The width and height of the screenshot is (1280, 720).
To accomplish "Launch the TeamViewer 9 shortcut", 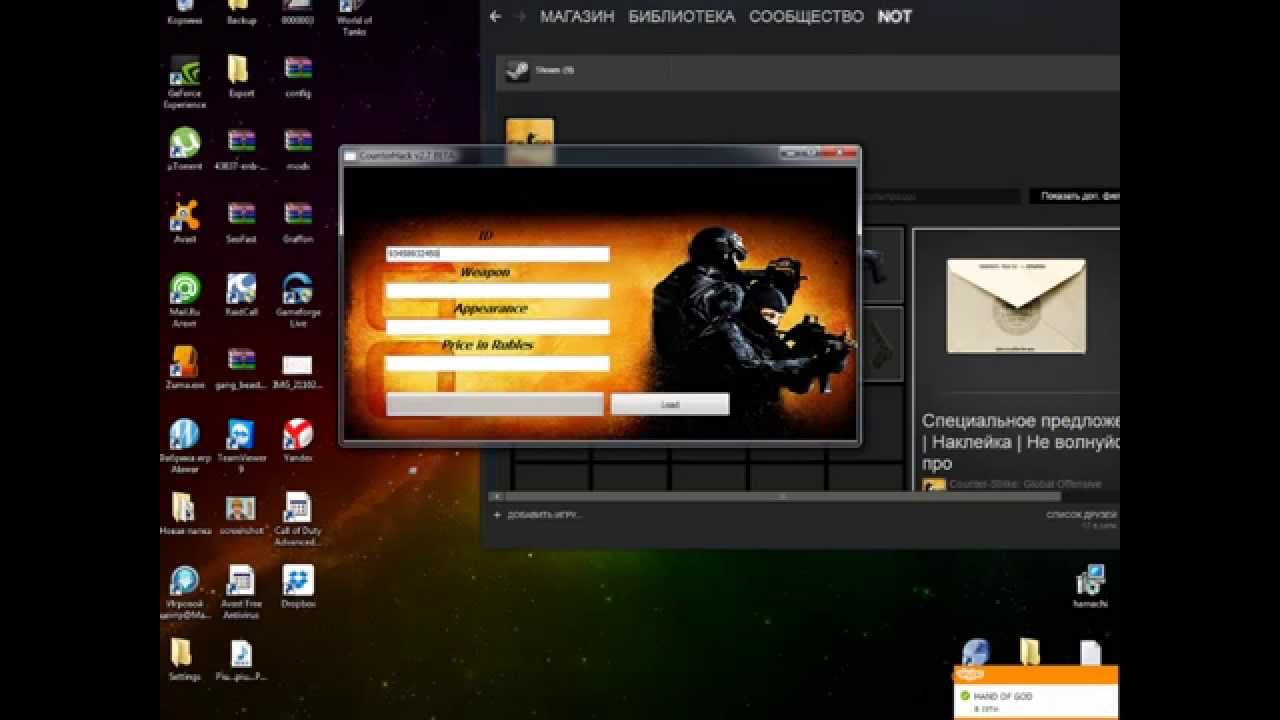I will click(241, 446).
